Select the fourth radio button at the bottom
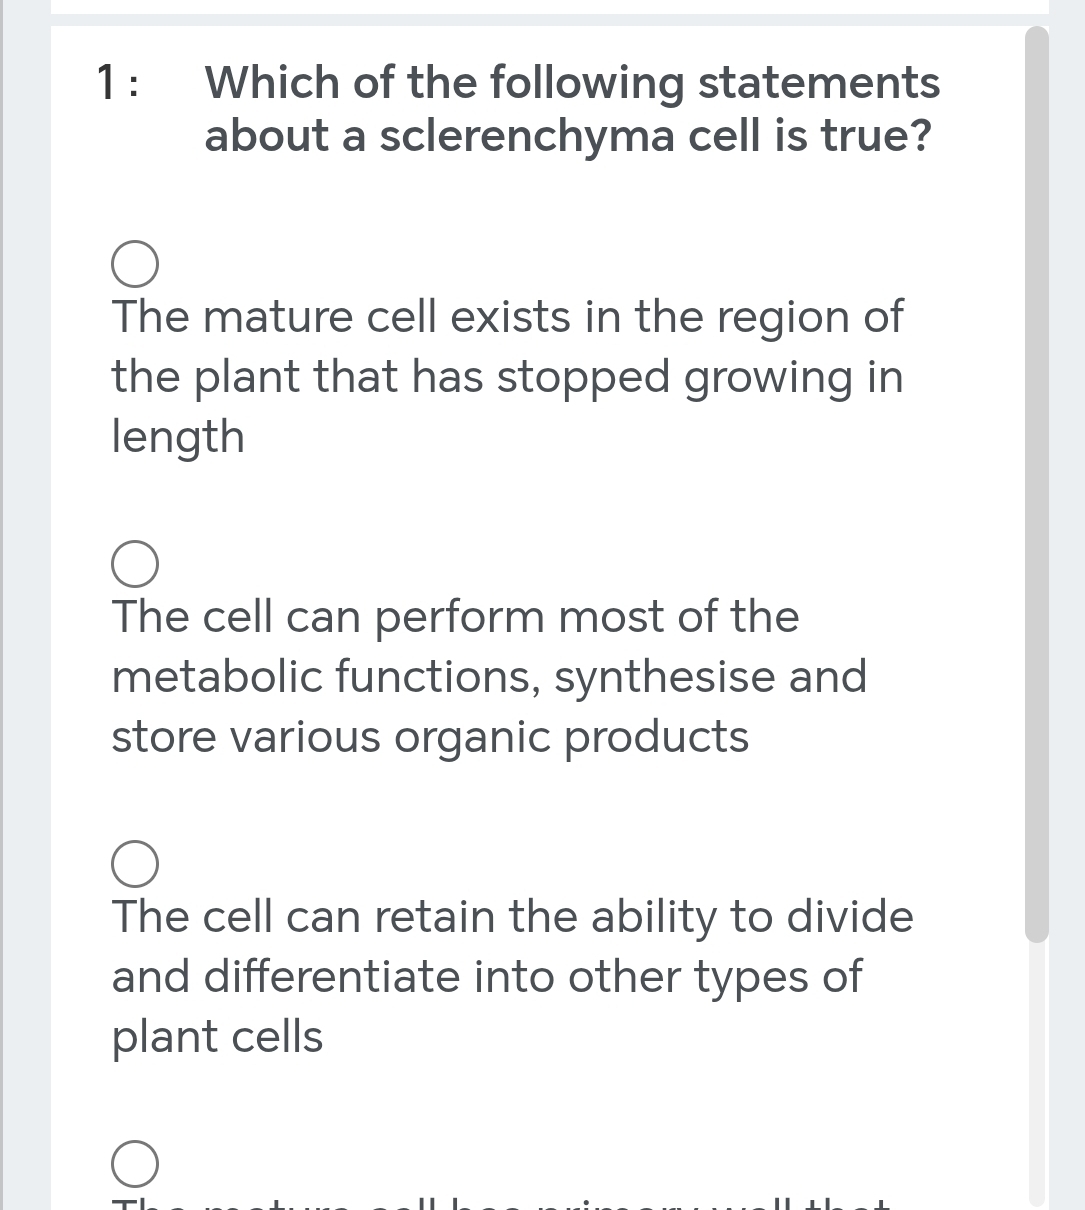This screenshot has width=1085, height=1210. point(134,1163)
